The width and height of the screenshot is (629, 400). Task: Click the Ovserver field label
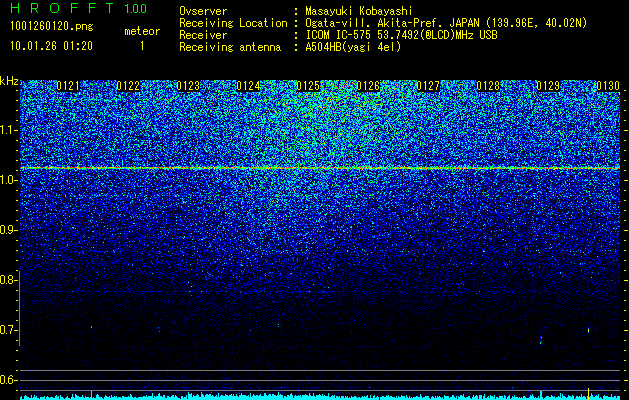203,11
